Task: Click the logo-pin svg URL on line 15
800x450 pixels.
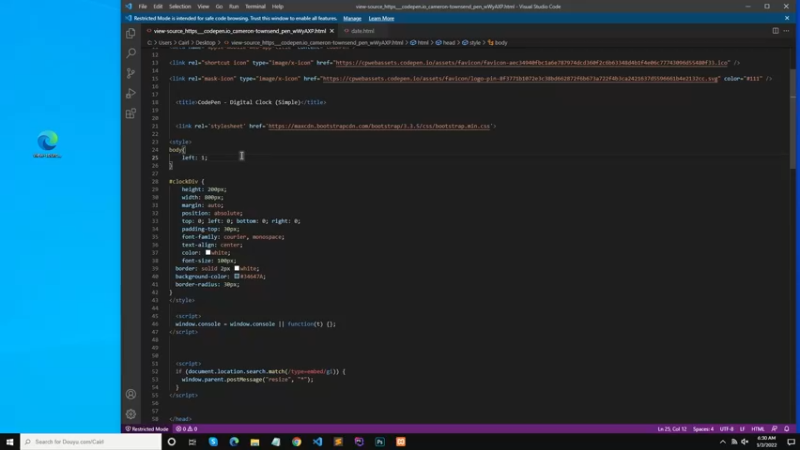Action: tap(520, 79)
